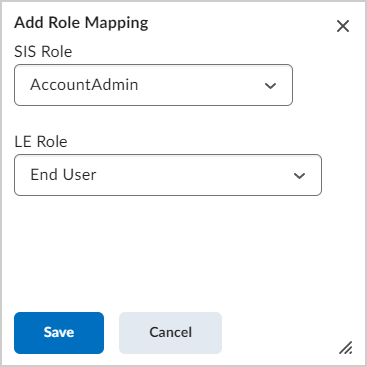Select the AccountAdmin text in SIS Role
Screen dimensions: 367x367
tap(84, 85)
